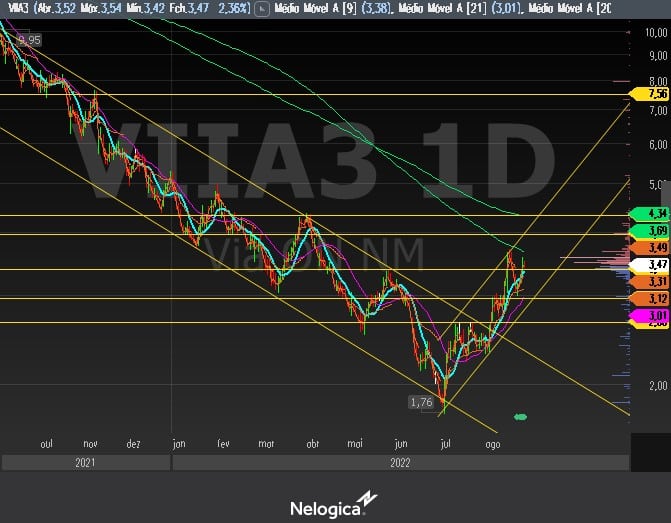Image resolution: width=671 pixels, height=523 pixels.
Task: Select the white 3,47 current price tag
Action: coord(652,265)
